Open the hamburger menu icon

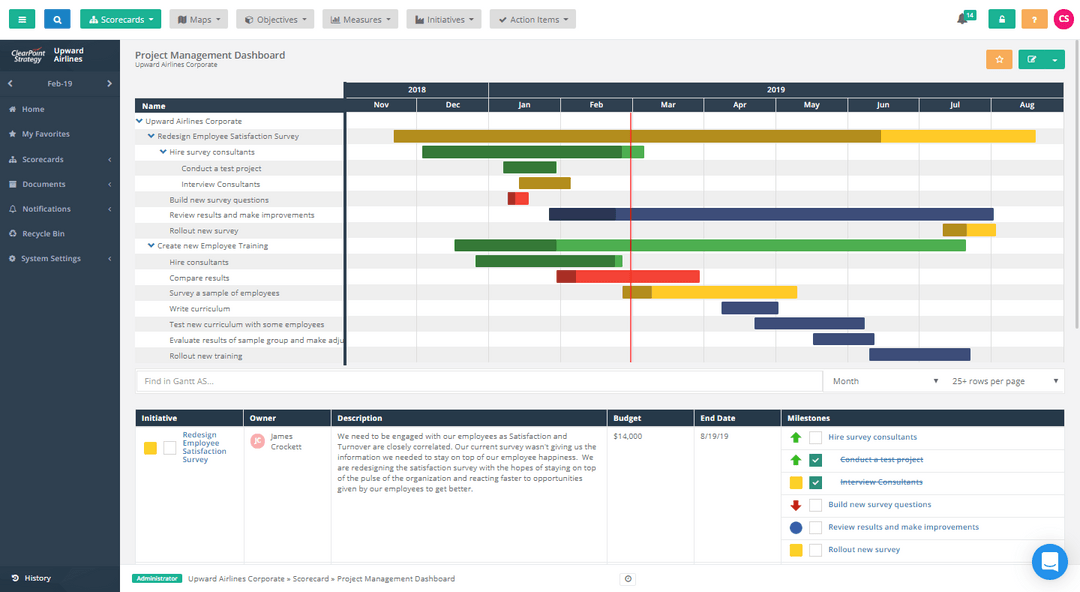(21, 19)
